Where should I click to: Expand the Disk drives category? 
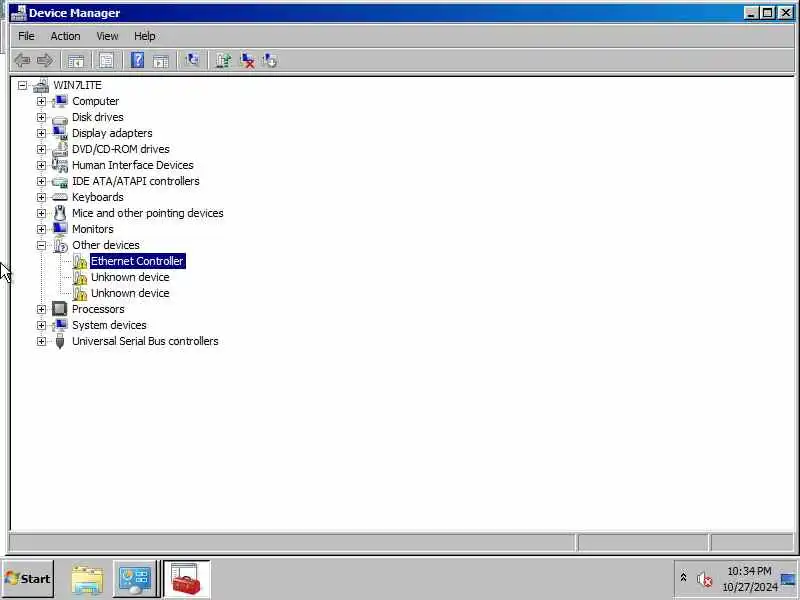click(41, 117)
